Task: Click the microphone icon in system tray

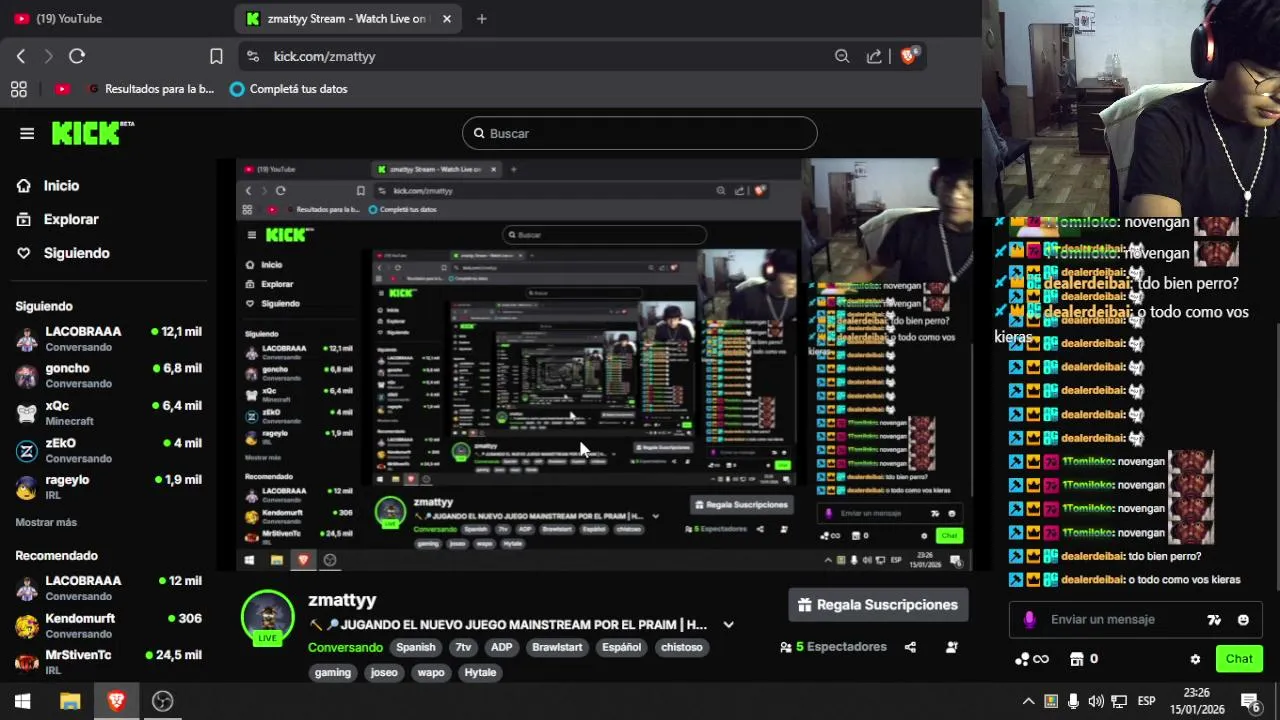Action: click(x=1073, y=701)
